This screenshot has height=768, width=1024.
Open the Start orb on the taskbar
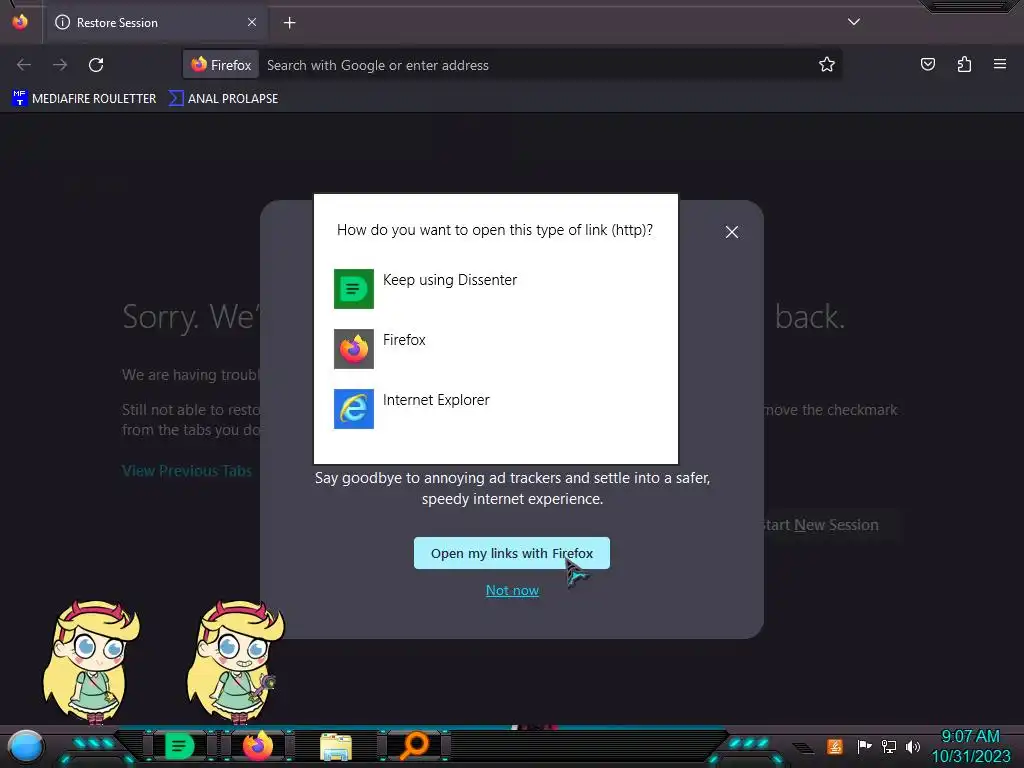26,746
